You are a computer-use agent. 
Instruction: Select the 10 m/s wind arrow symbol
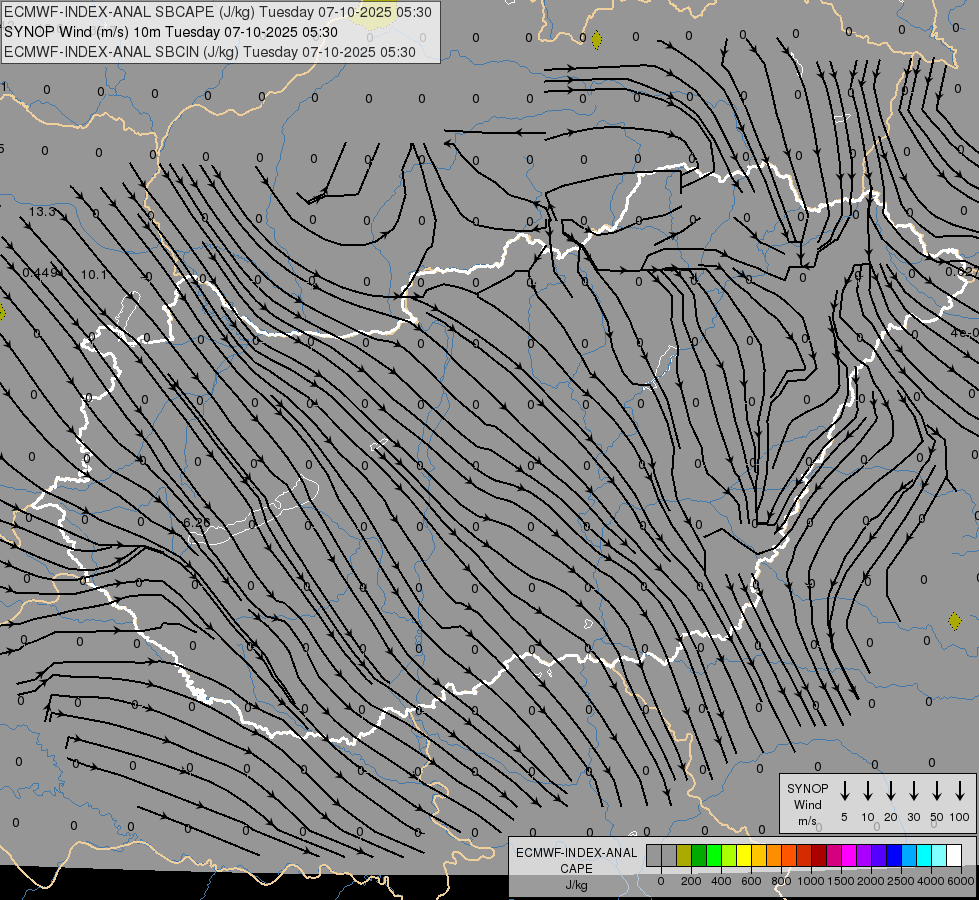click(x=868, y=791)
